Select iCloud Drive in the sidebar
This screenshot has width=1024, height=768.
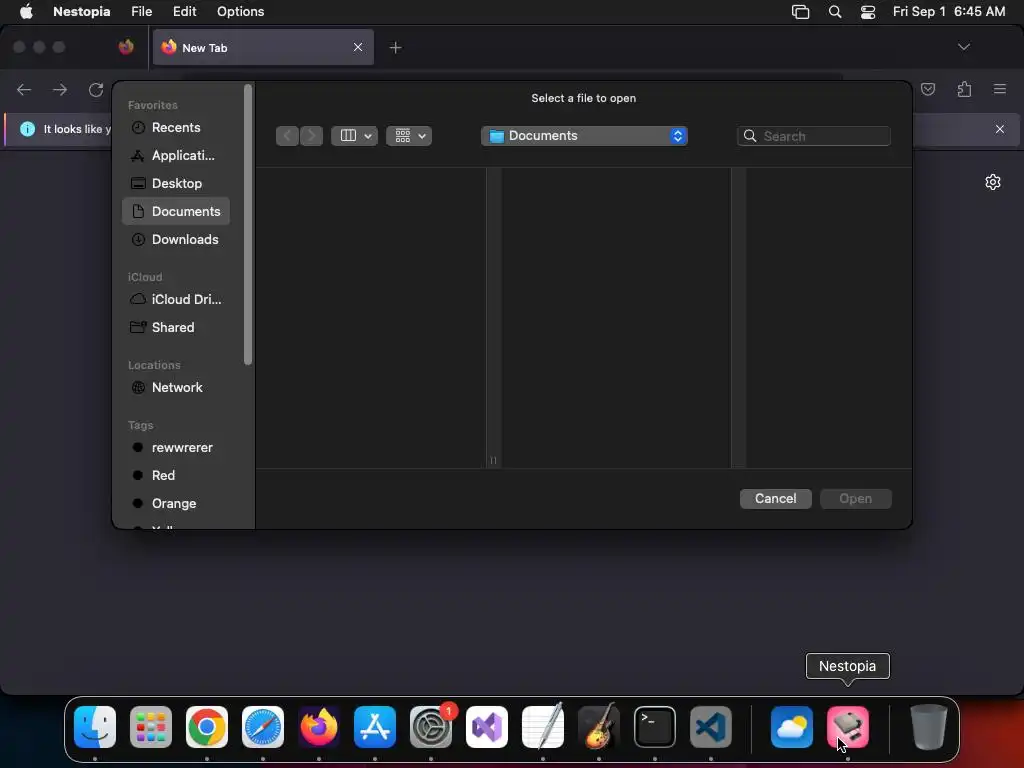pyautogui.click(x=176, y=299)
